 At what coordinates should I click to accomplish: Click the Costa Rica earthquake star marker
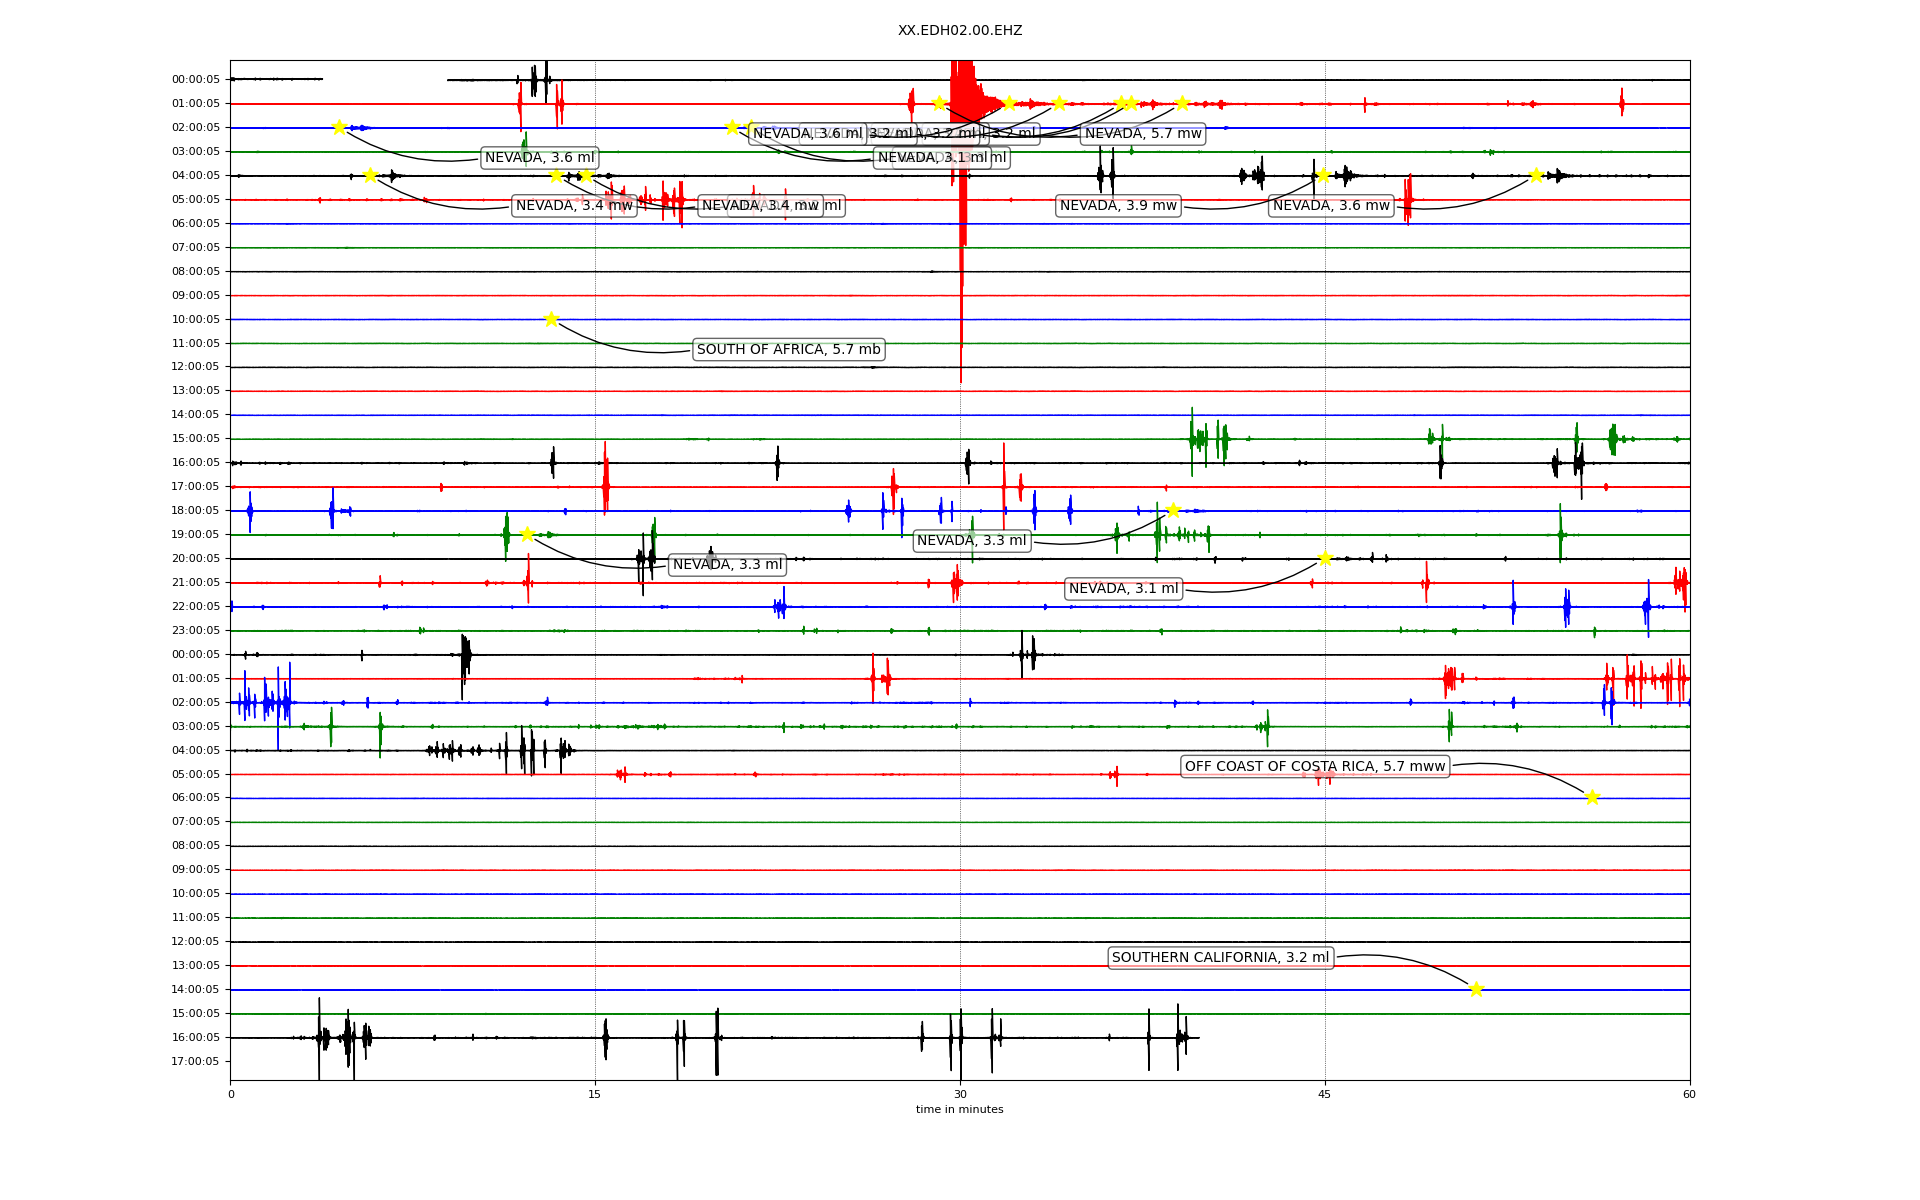[x=1592, y=797]
